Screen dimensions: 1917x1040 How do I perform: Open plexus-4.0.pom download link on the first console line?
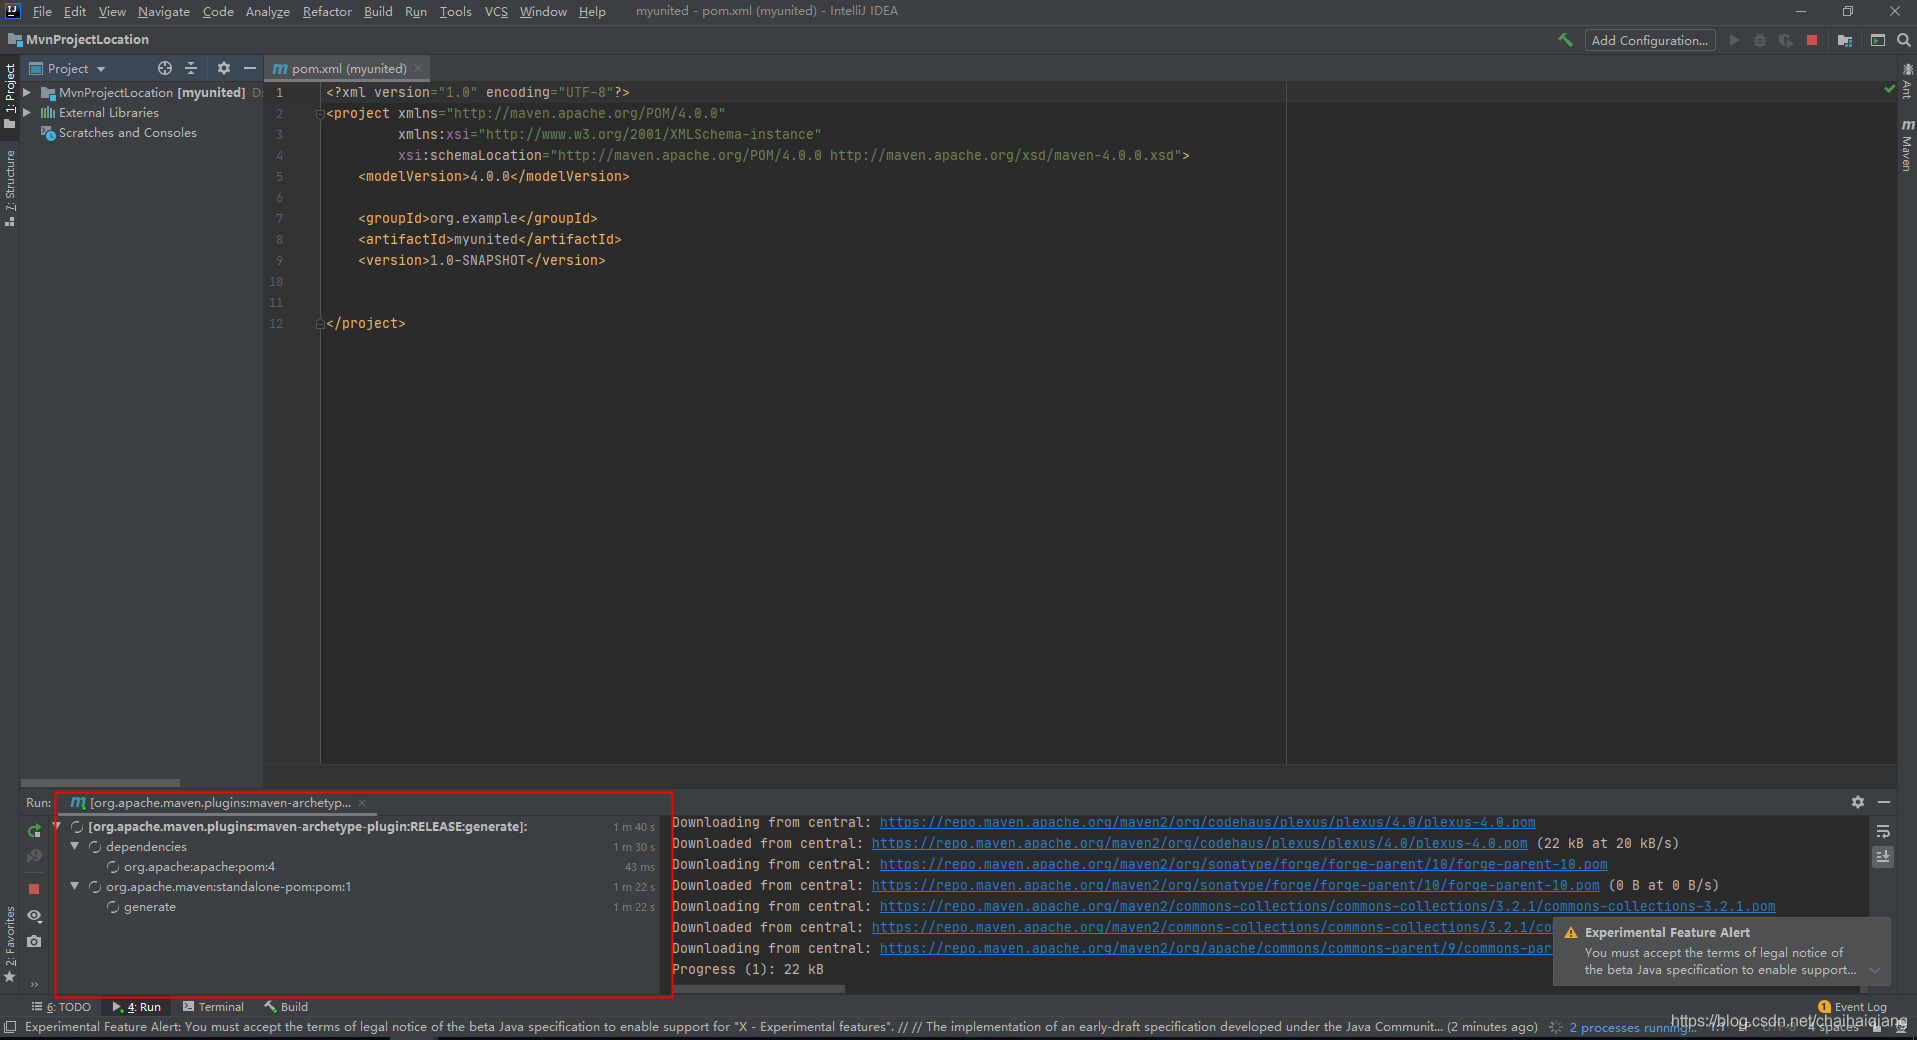pyautogui.click(x=1207, y=822)
